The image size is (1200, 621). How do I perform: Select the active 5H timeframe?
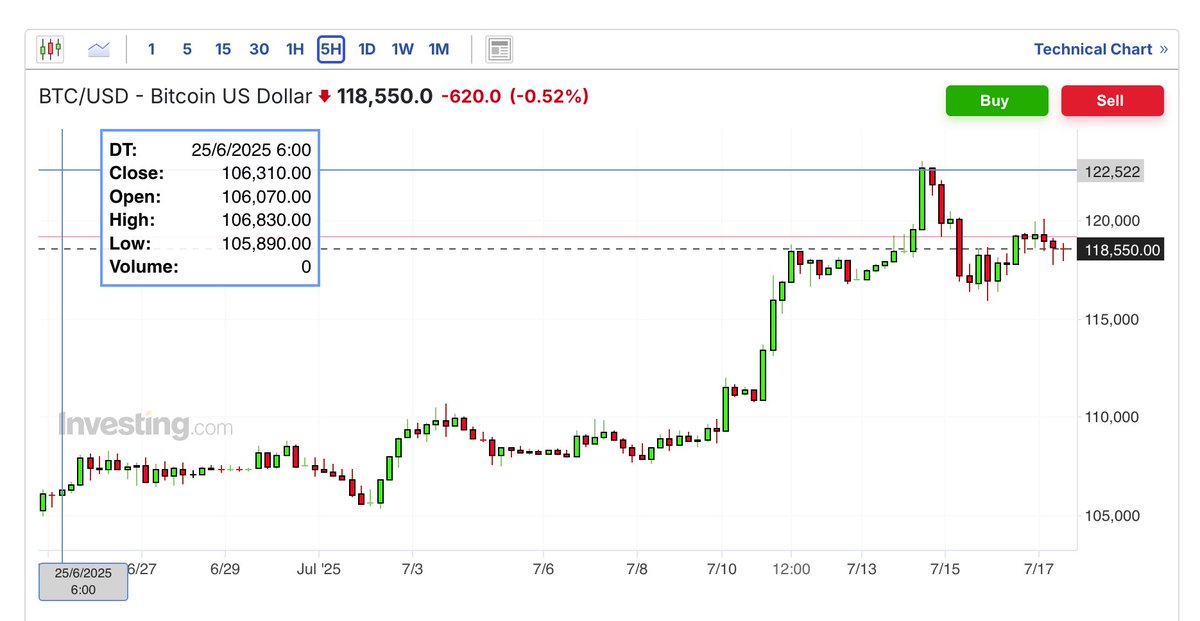(x=331, y=48)
